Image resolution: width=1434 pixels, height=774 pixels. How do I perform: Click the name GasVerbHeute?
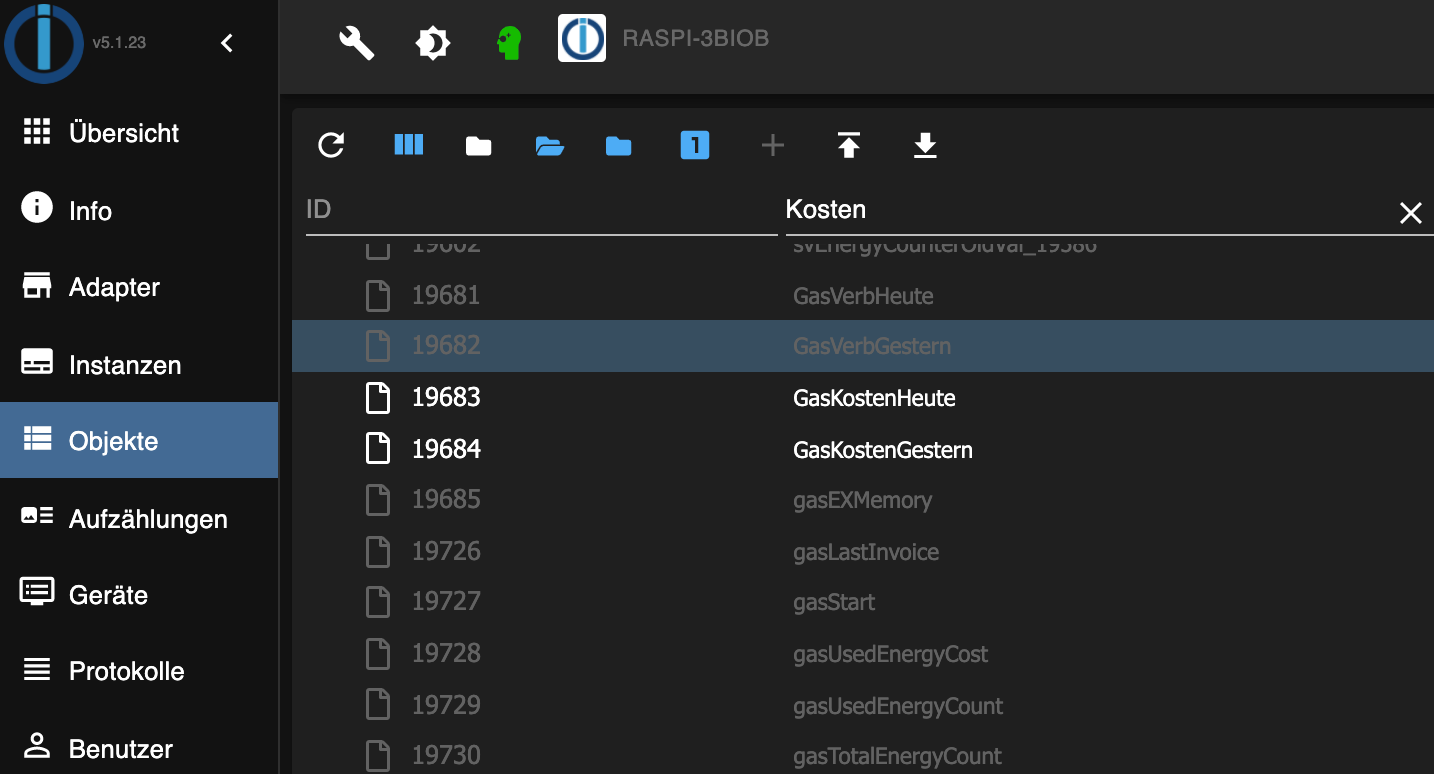[x=863, y=296]
